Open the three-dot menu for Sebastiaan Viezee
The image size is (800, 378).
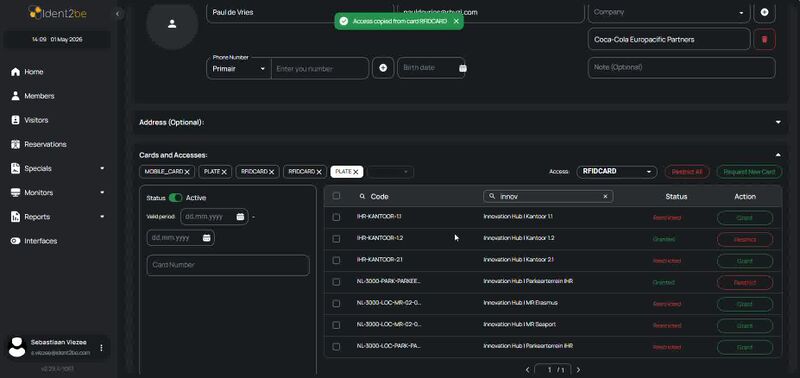(x=101, y=347)
